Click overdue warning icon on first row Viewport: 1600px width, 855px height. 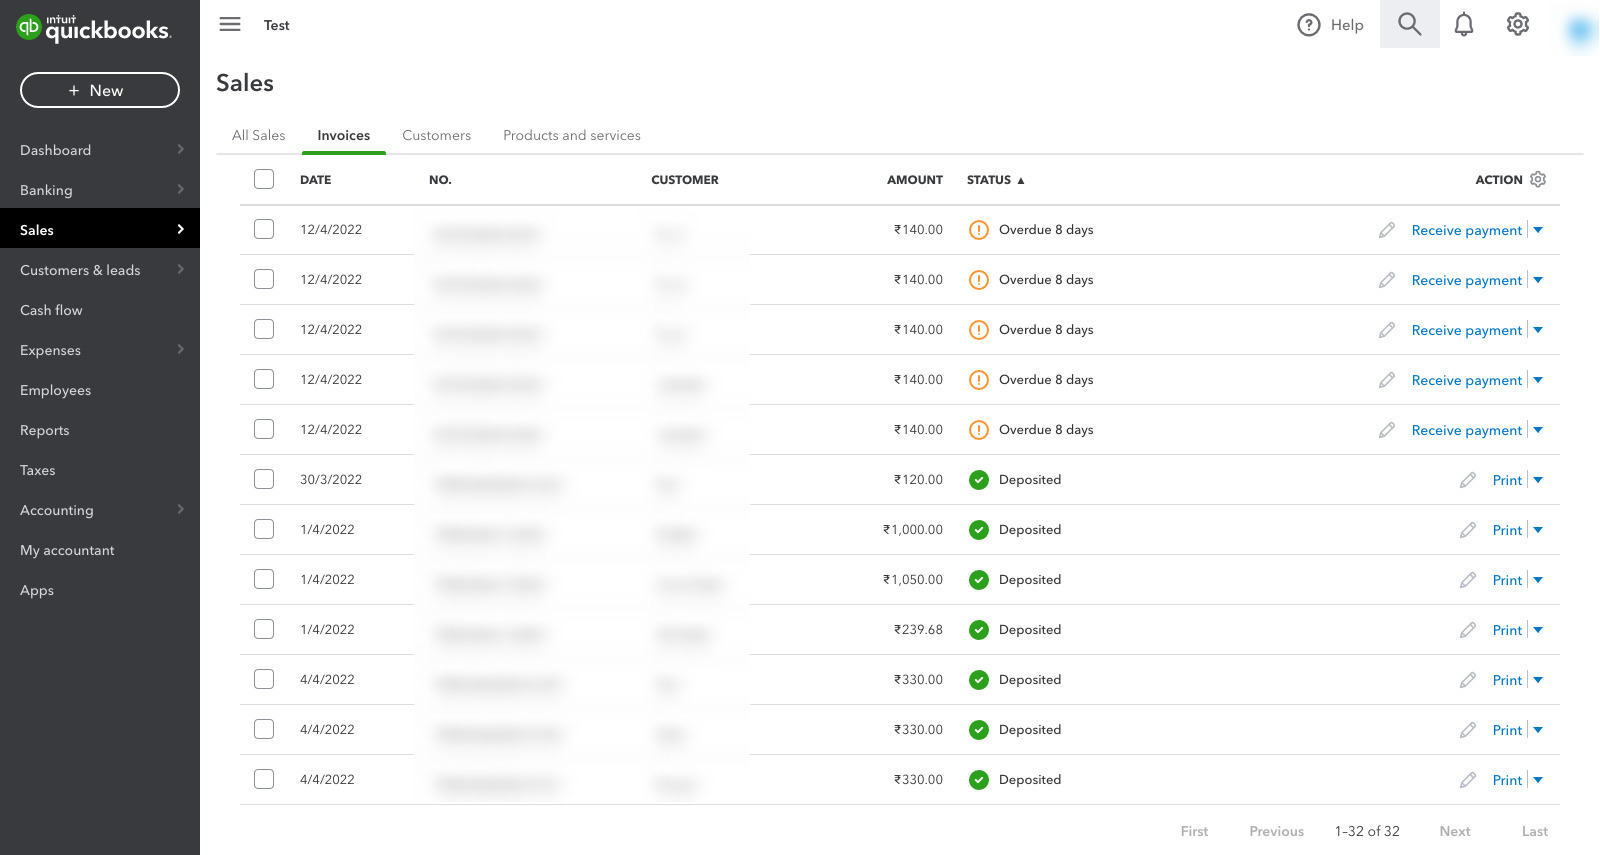point(979,230)
